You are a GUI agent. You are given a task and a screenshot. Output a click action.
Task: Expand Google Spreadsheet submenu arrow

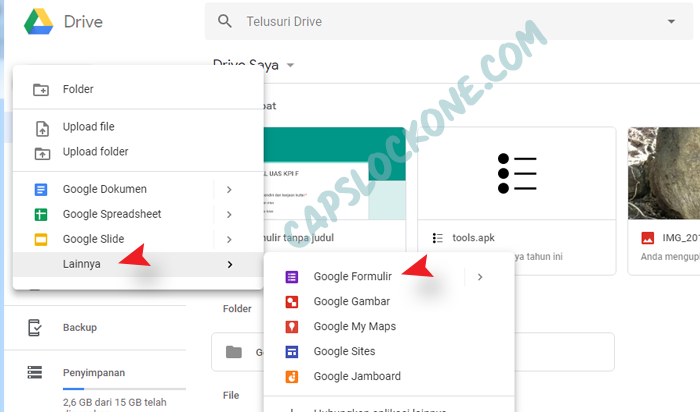coord(229,215)
